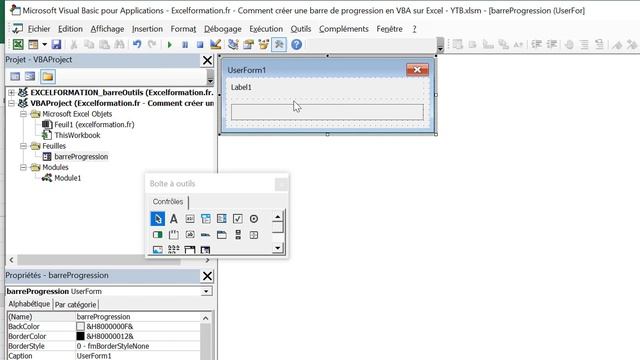The width and height of the screenshot is (640, 360).
Task: Edit the (Name) property value barreProgression
Action: coord(138,317)
